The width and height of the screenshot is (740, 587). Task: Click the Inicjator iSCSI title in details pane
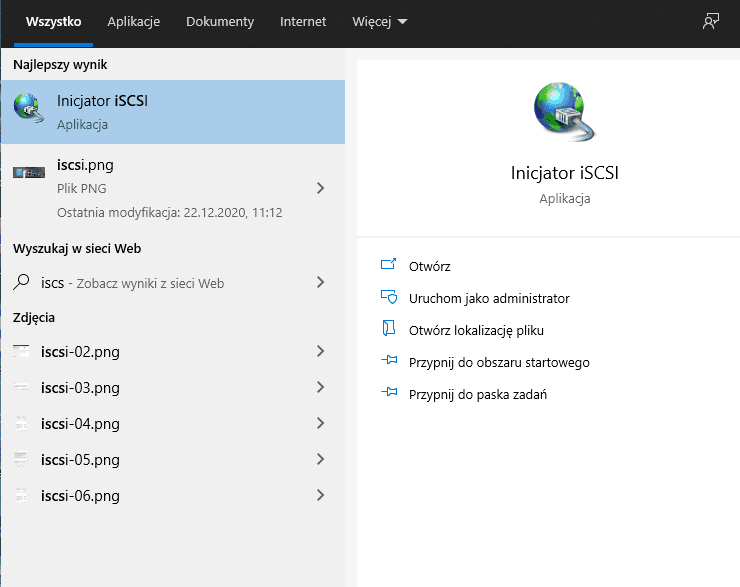click(564, 173)
